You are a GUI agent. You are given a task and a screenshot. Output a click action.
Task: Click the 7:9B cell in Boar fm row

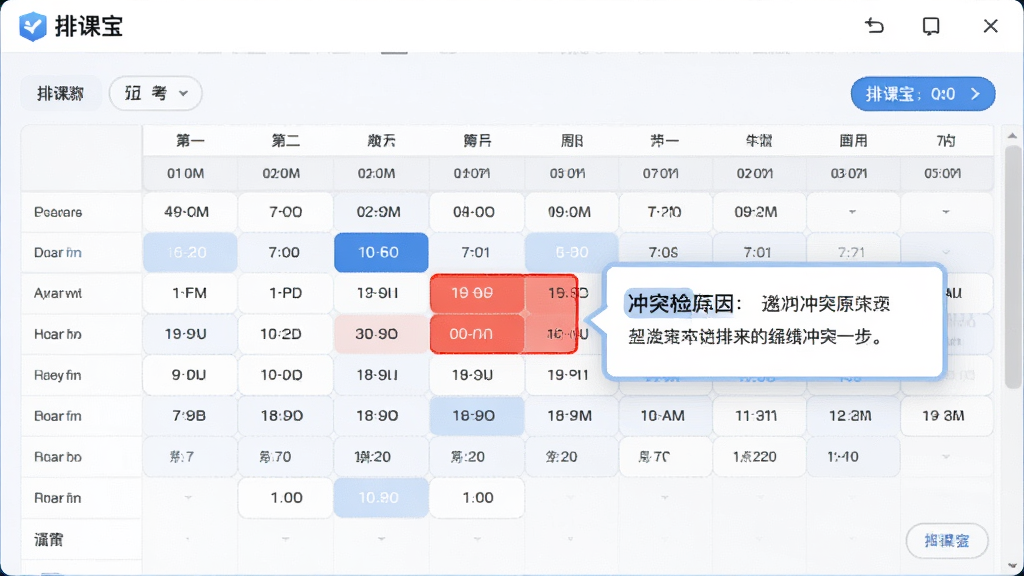tap(190, 415)
